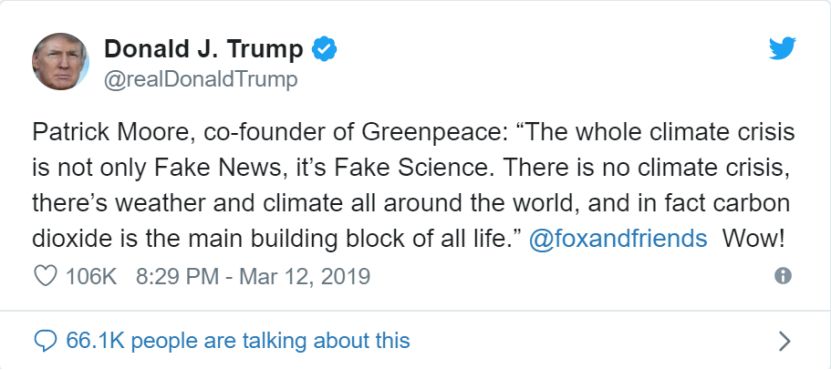831x370 pixels.
Task: Click the Mar 12, 2019 date
Action: (x=304, y=277)
